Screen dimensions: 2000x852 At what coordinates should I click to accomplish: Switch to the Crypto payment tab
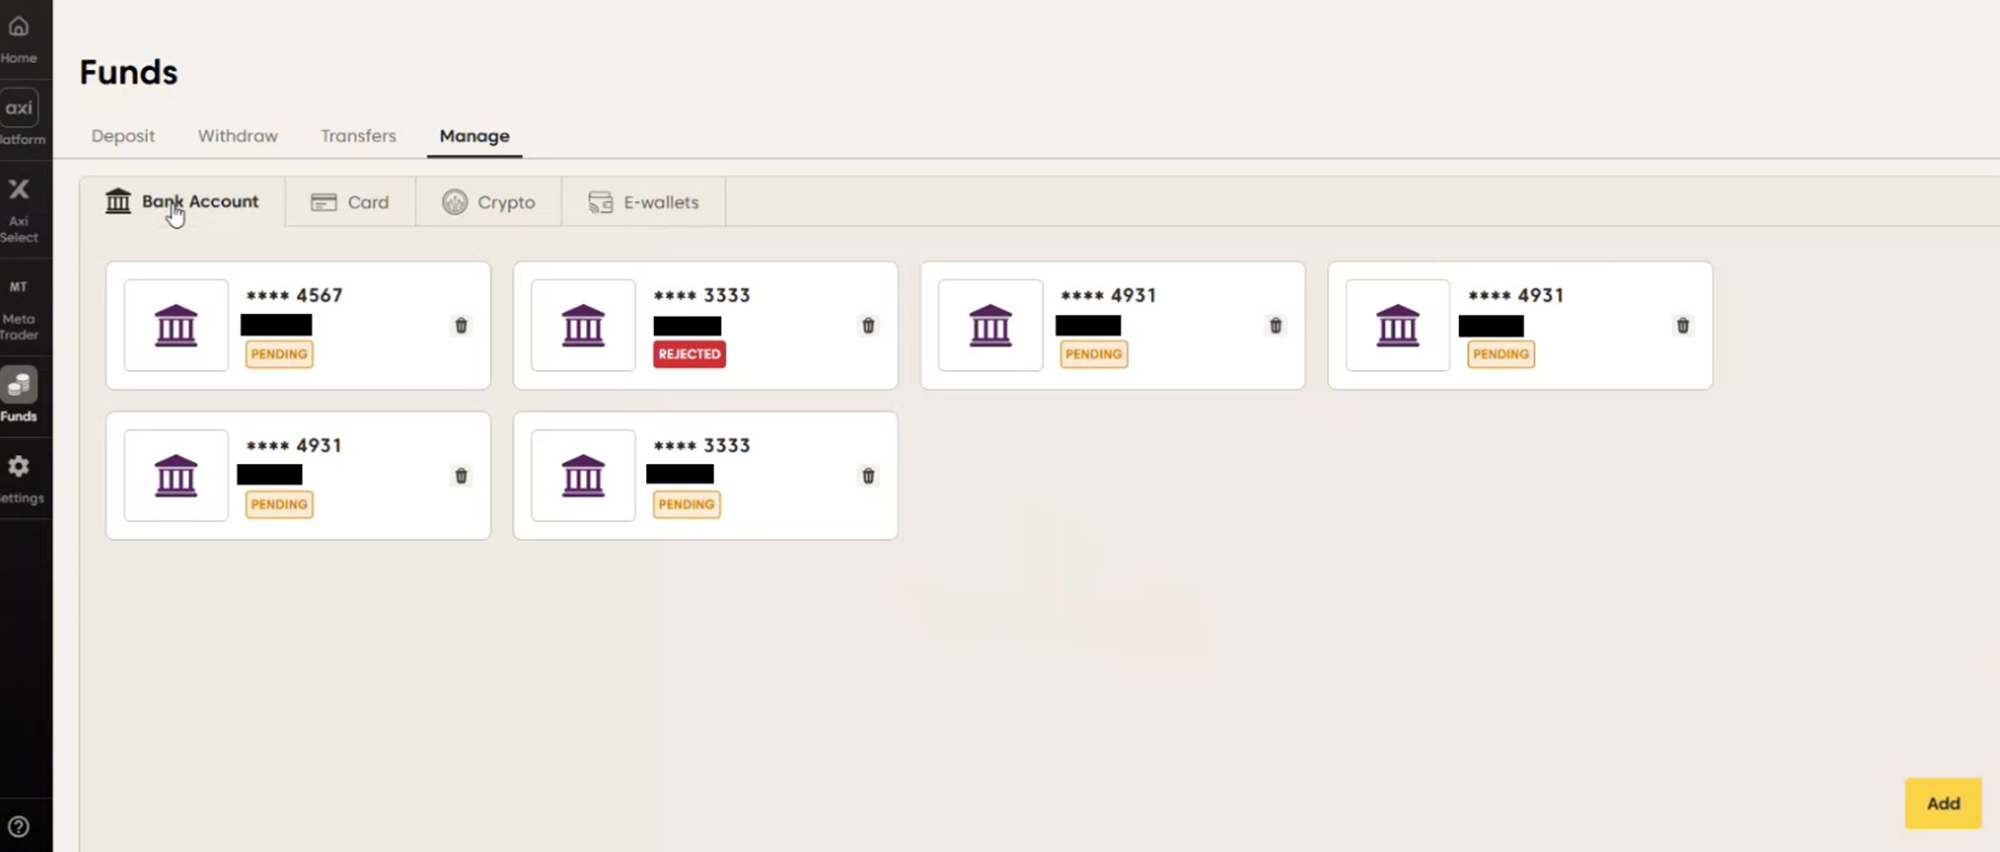click(x=489, y=202)
